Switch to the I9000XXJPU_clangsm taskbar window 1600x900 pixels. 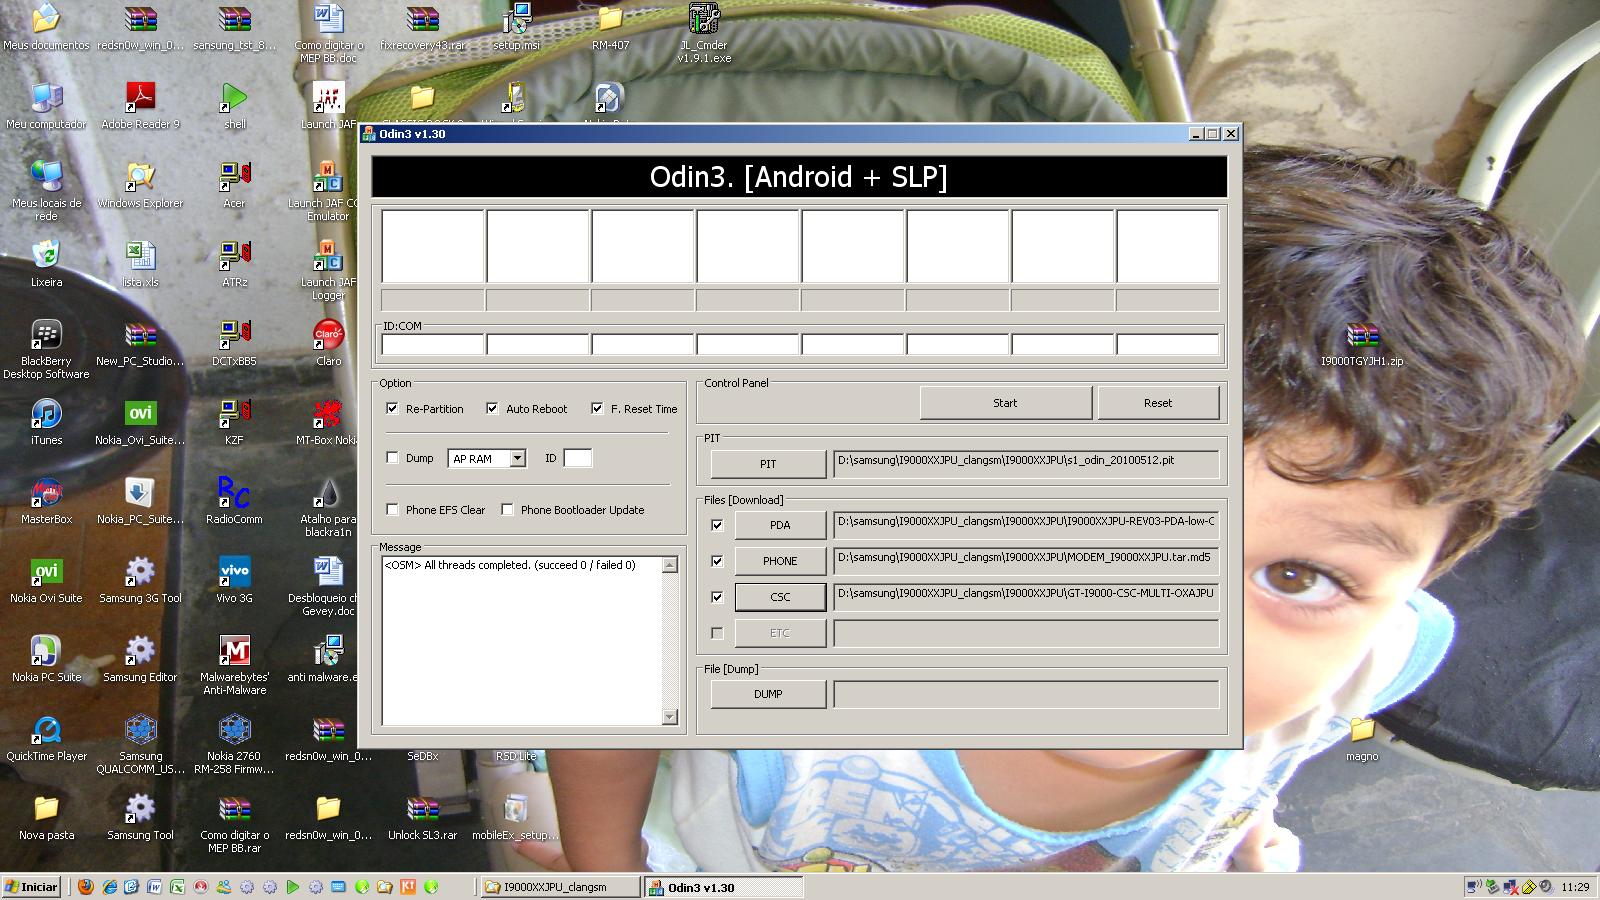[x=560, y=887]
